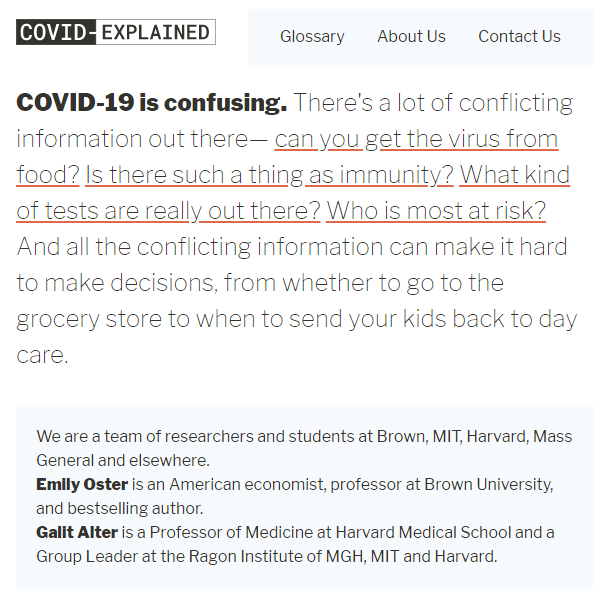
Task: Open the Glossary page
Action: click(312, 36)
